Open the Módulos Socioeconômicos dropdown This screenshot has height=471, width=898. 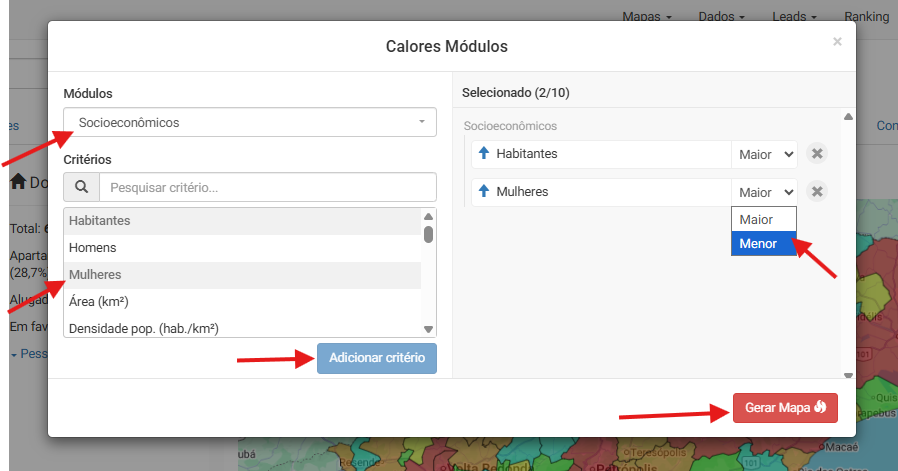(250, 122)
